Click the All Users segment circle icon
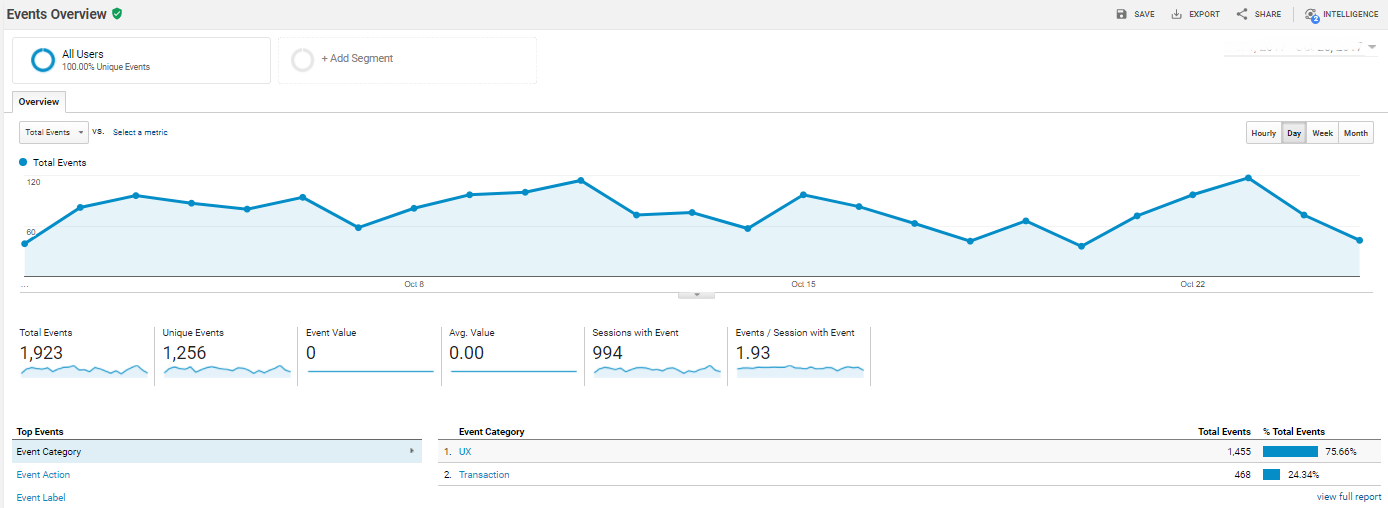The height and width of the screenshot is (508, 1388). (43, 60)
